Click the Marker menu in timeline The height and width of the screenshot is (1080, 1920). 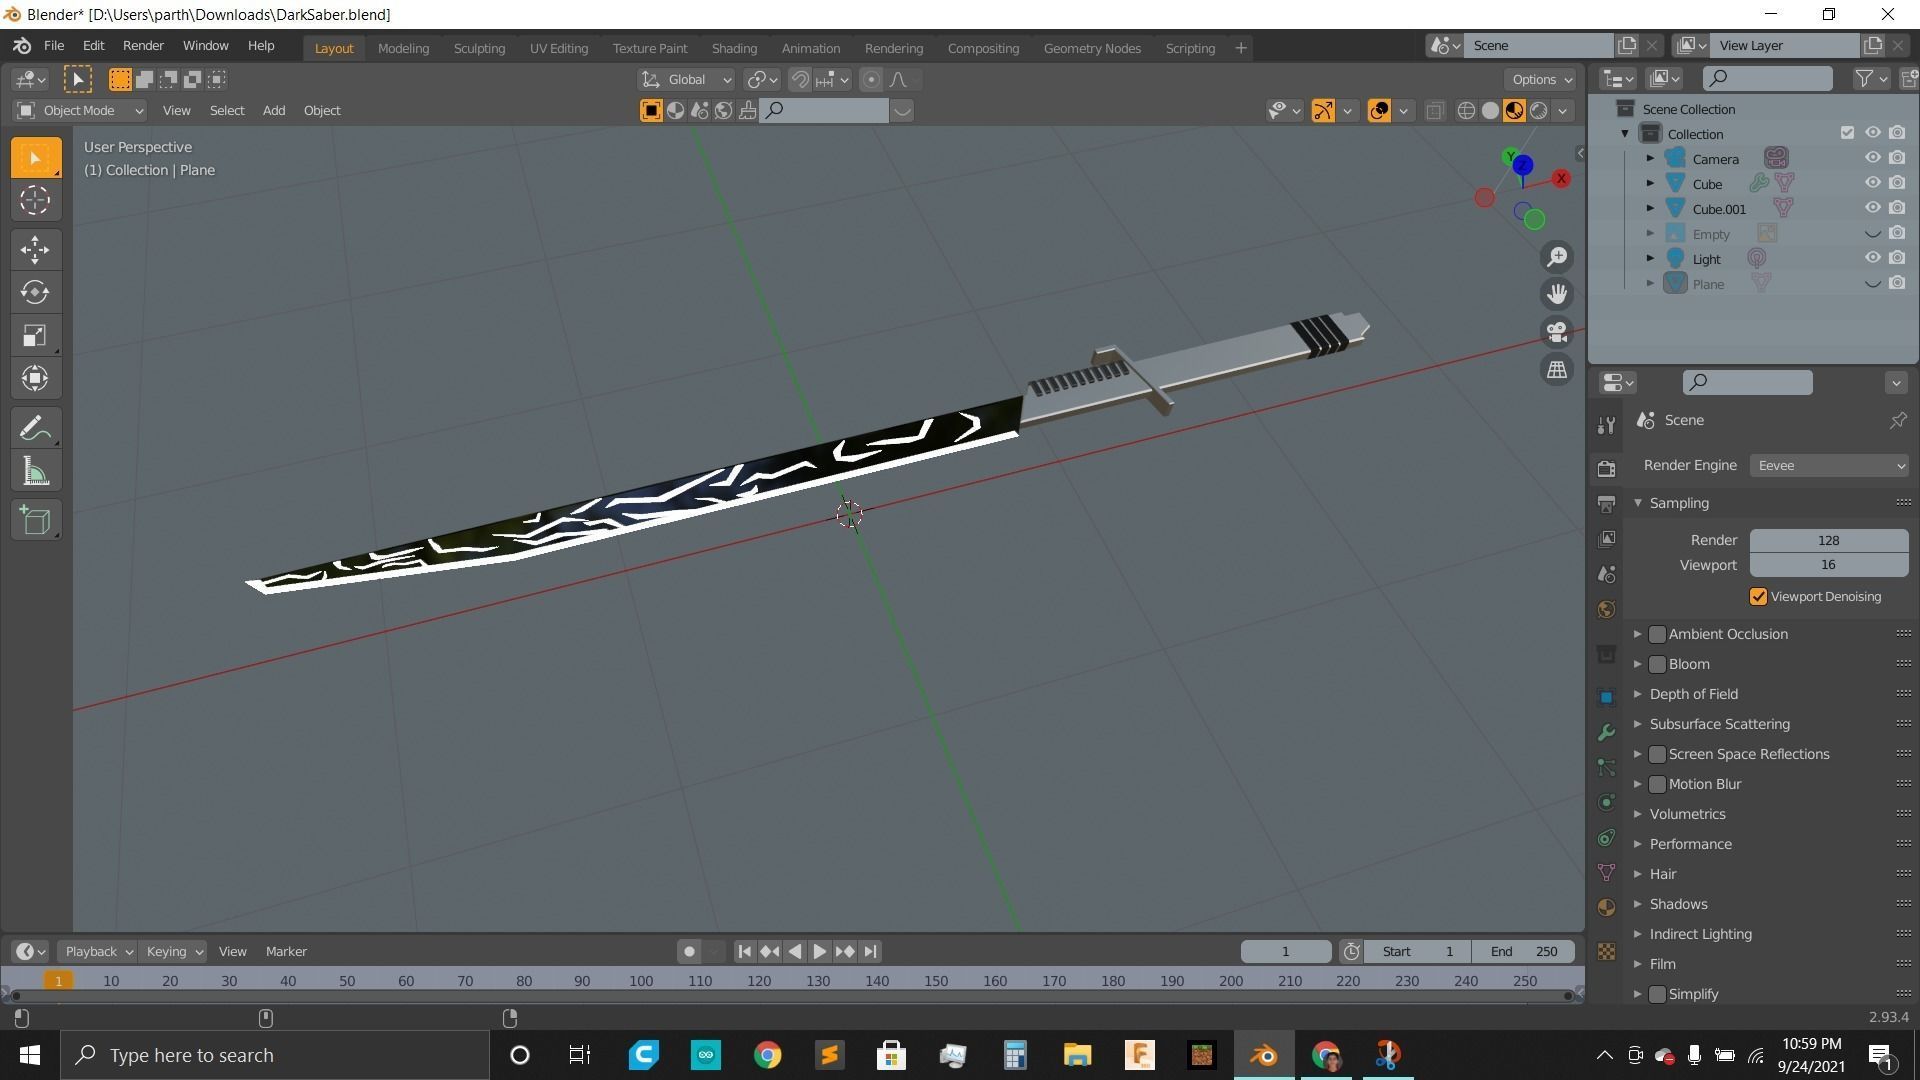pyautogui.click(x=286, y=952)
